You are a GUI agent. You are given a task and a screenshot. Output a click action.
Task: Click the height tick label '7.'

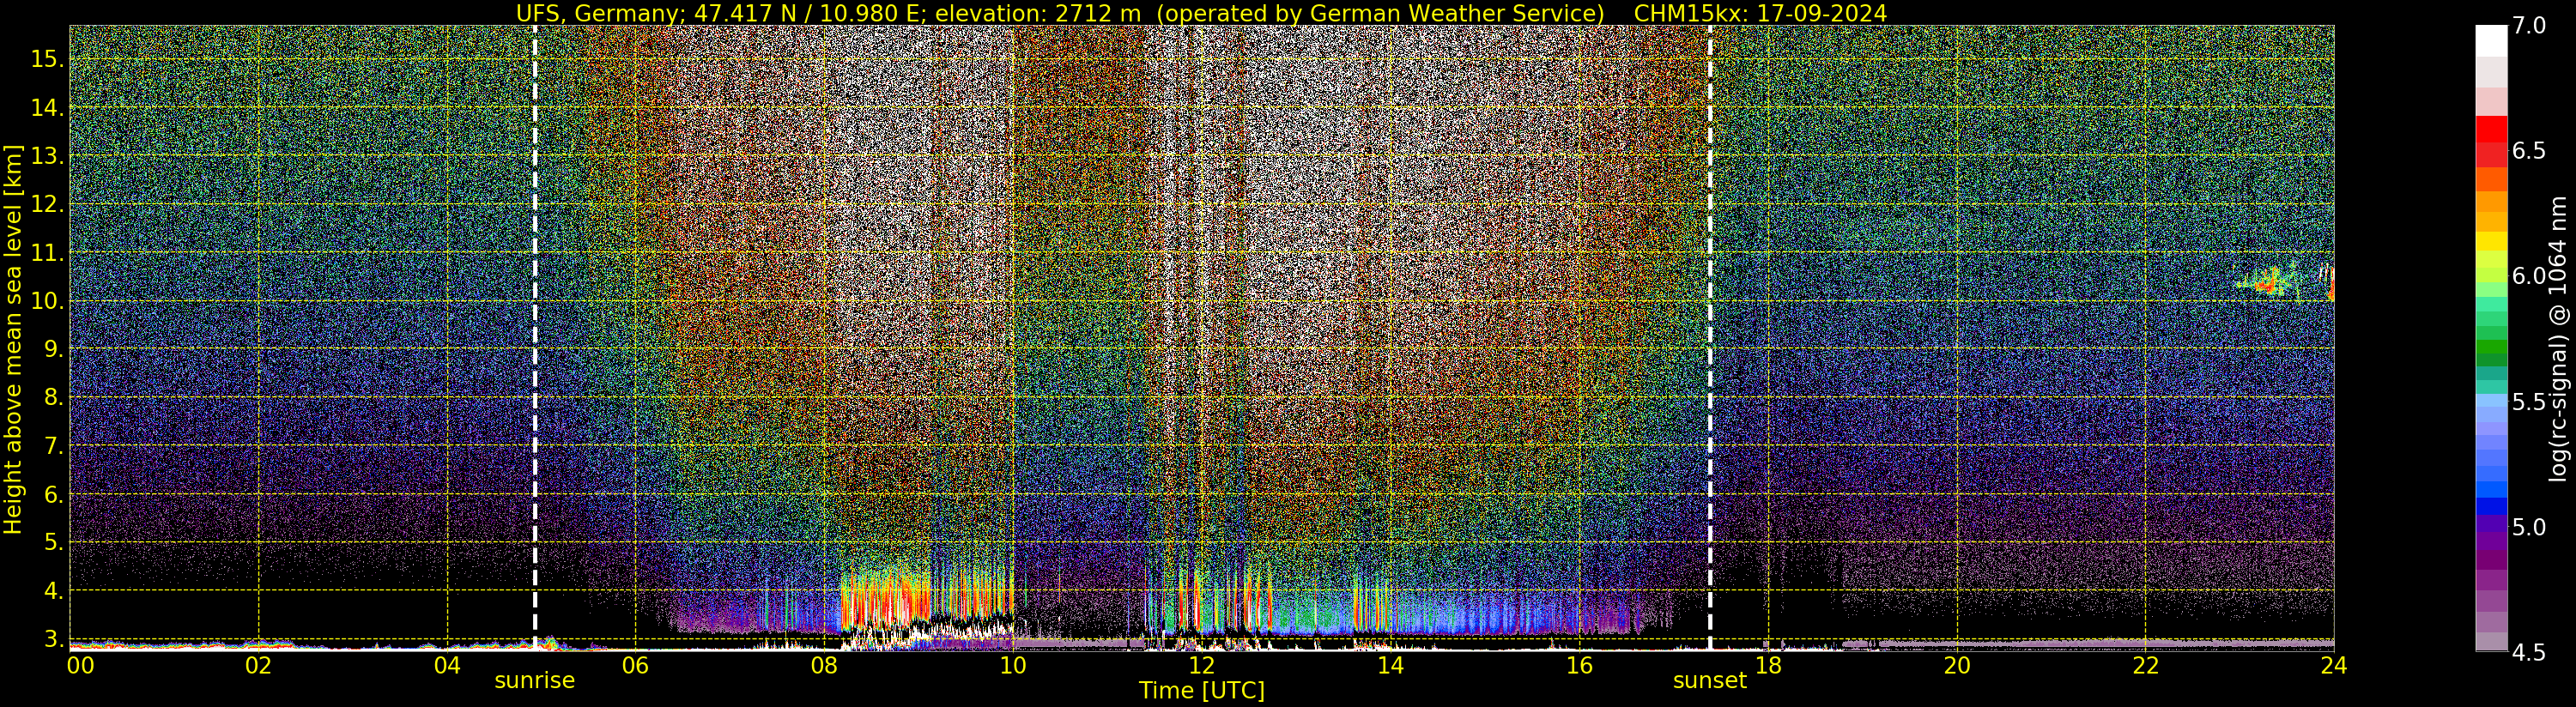coord(54,447)
